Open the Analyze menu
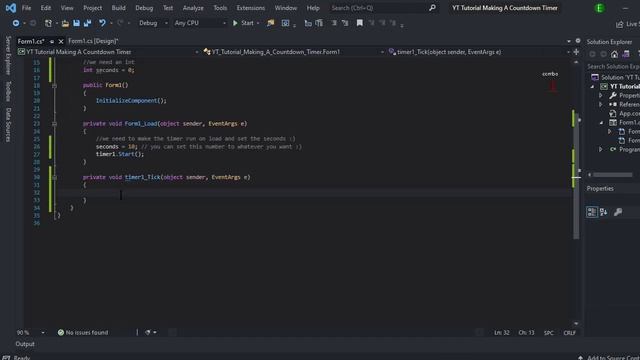Image resolution: width=640 pixels, height=360 pixels. (x=193, y=8)
